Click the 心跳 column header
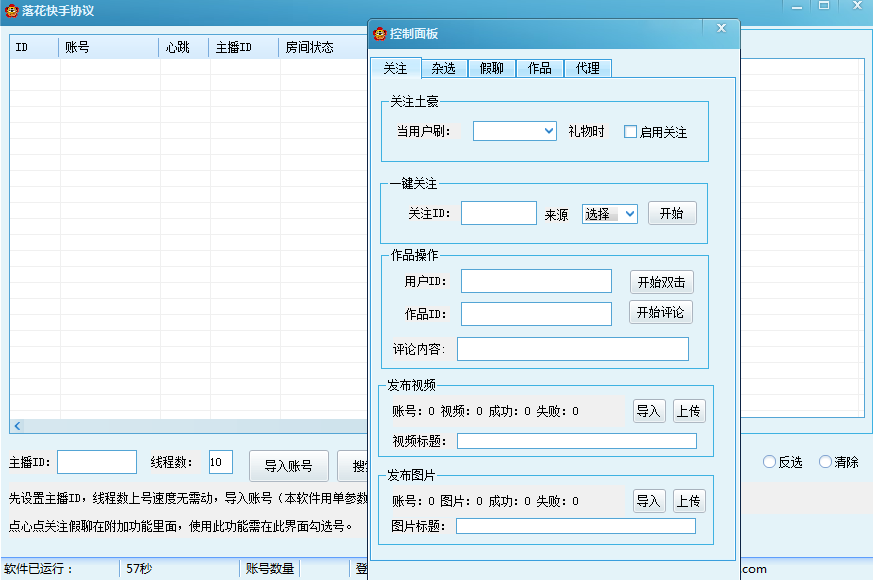Image resolution: width=873 pixels, height=580 pixels. pyautogui.click(x=184, y=47)
